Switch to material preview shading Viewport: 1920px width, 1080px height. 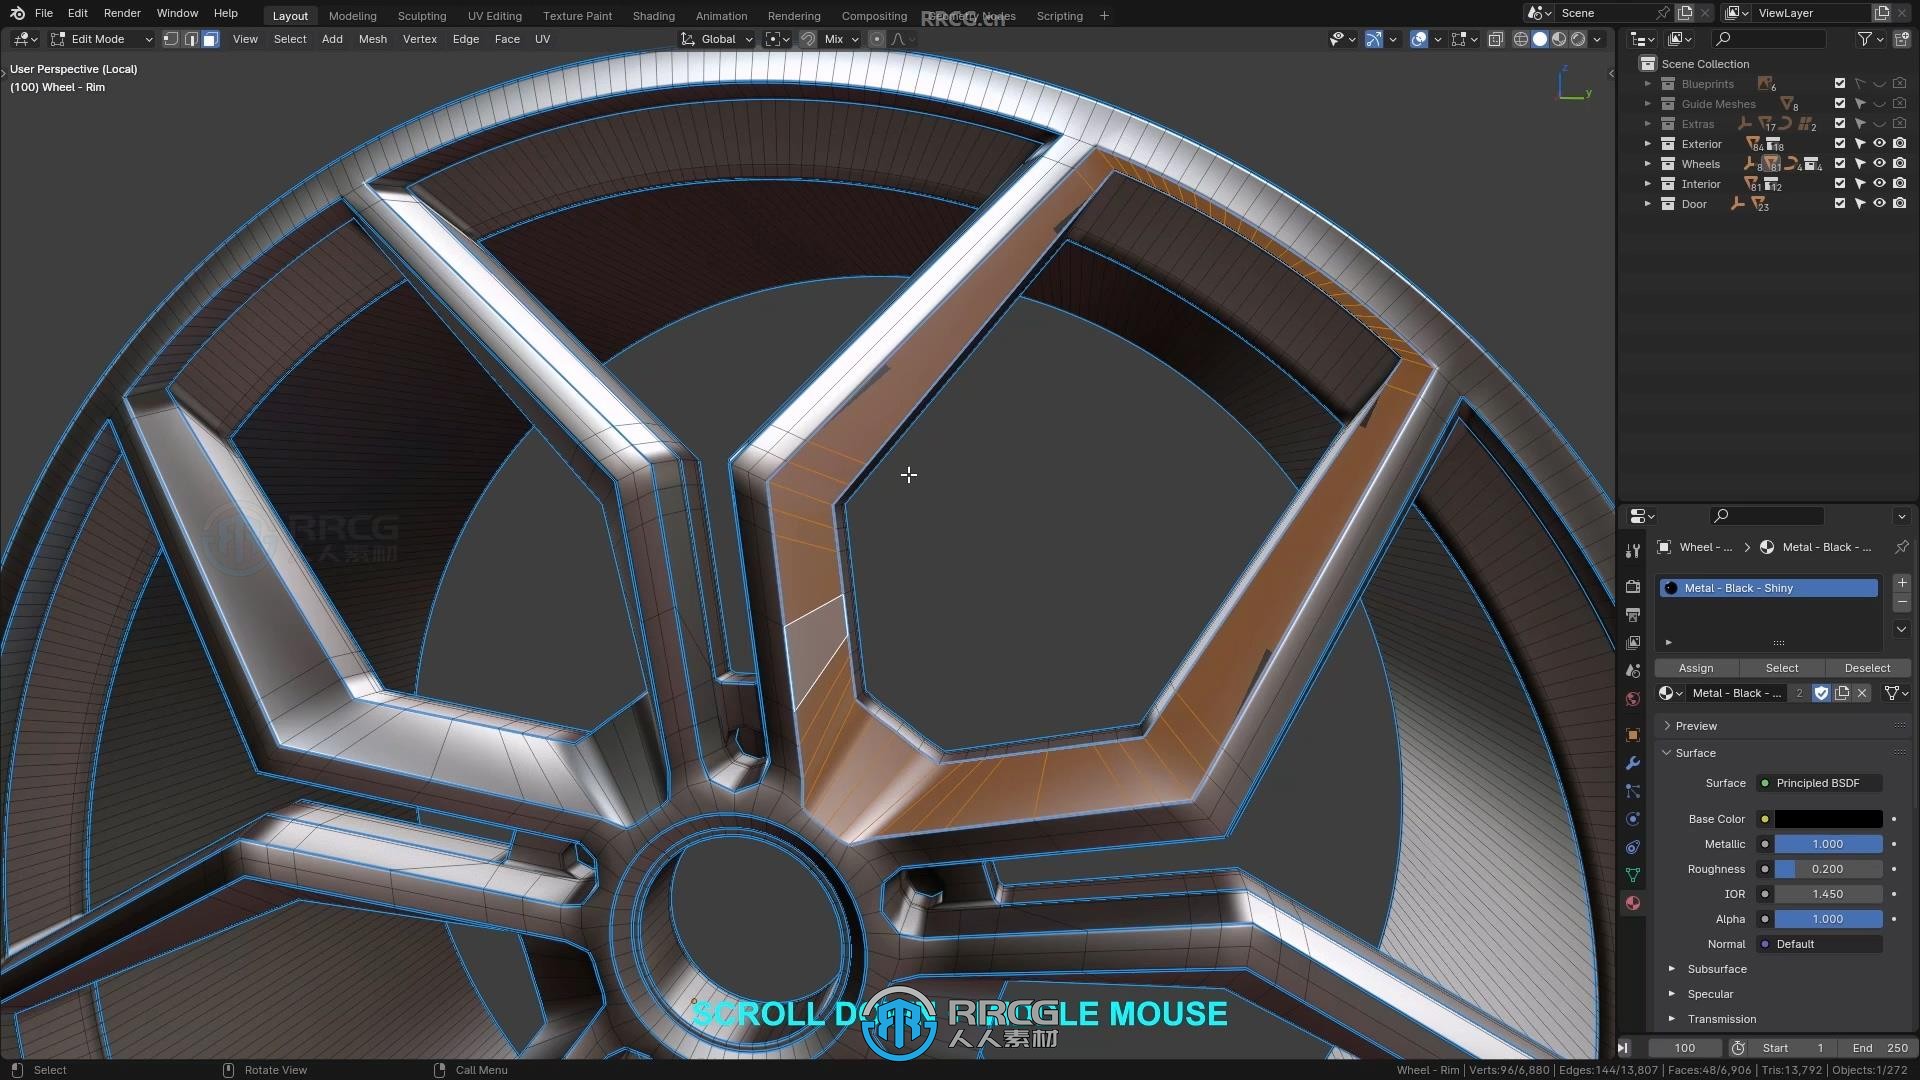(x=1559, y=39)
